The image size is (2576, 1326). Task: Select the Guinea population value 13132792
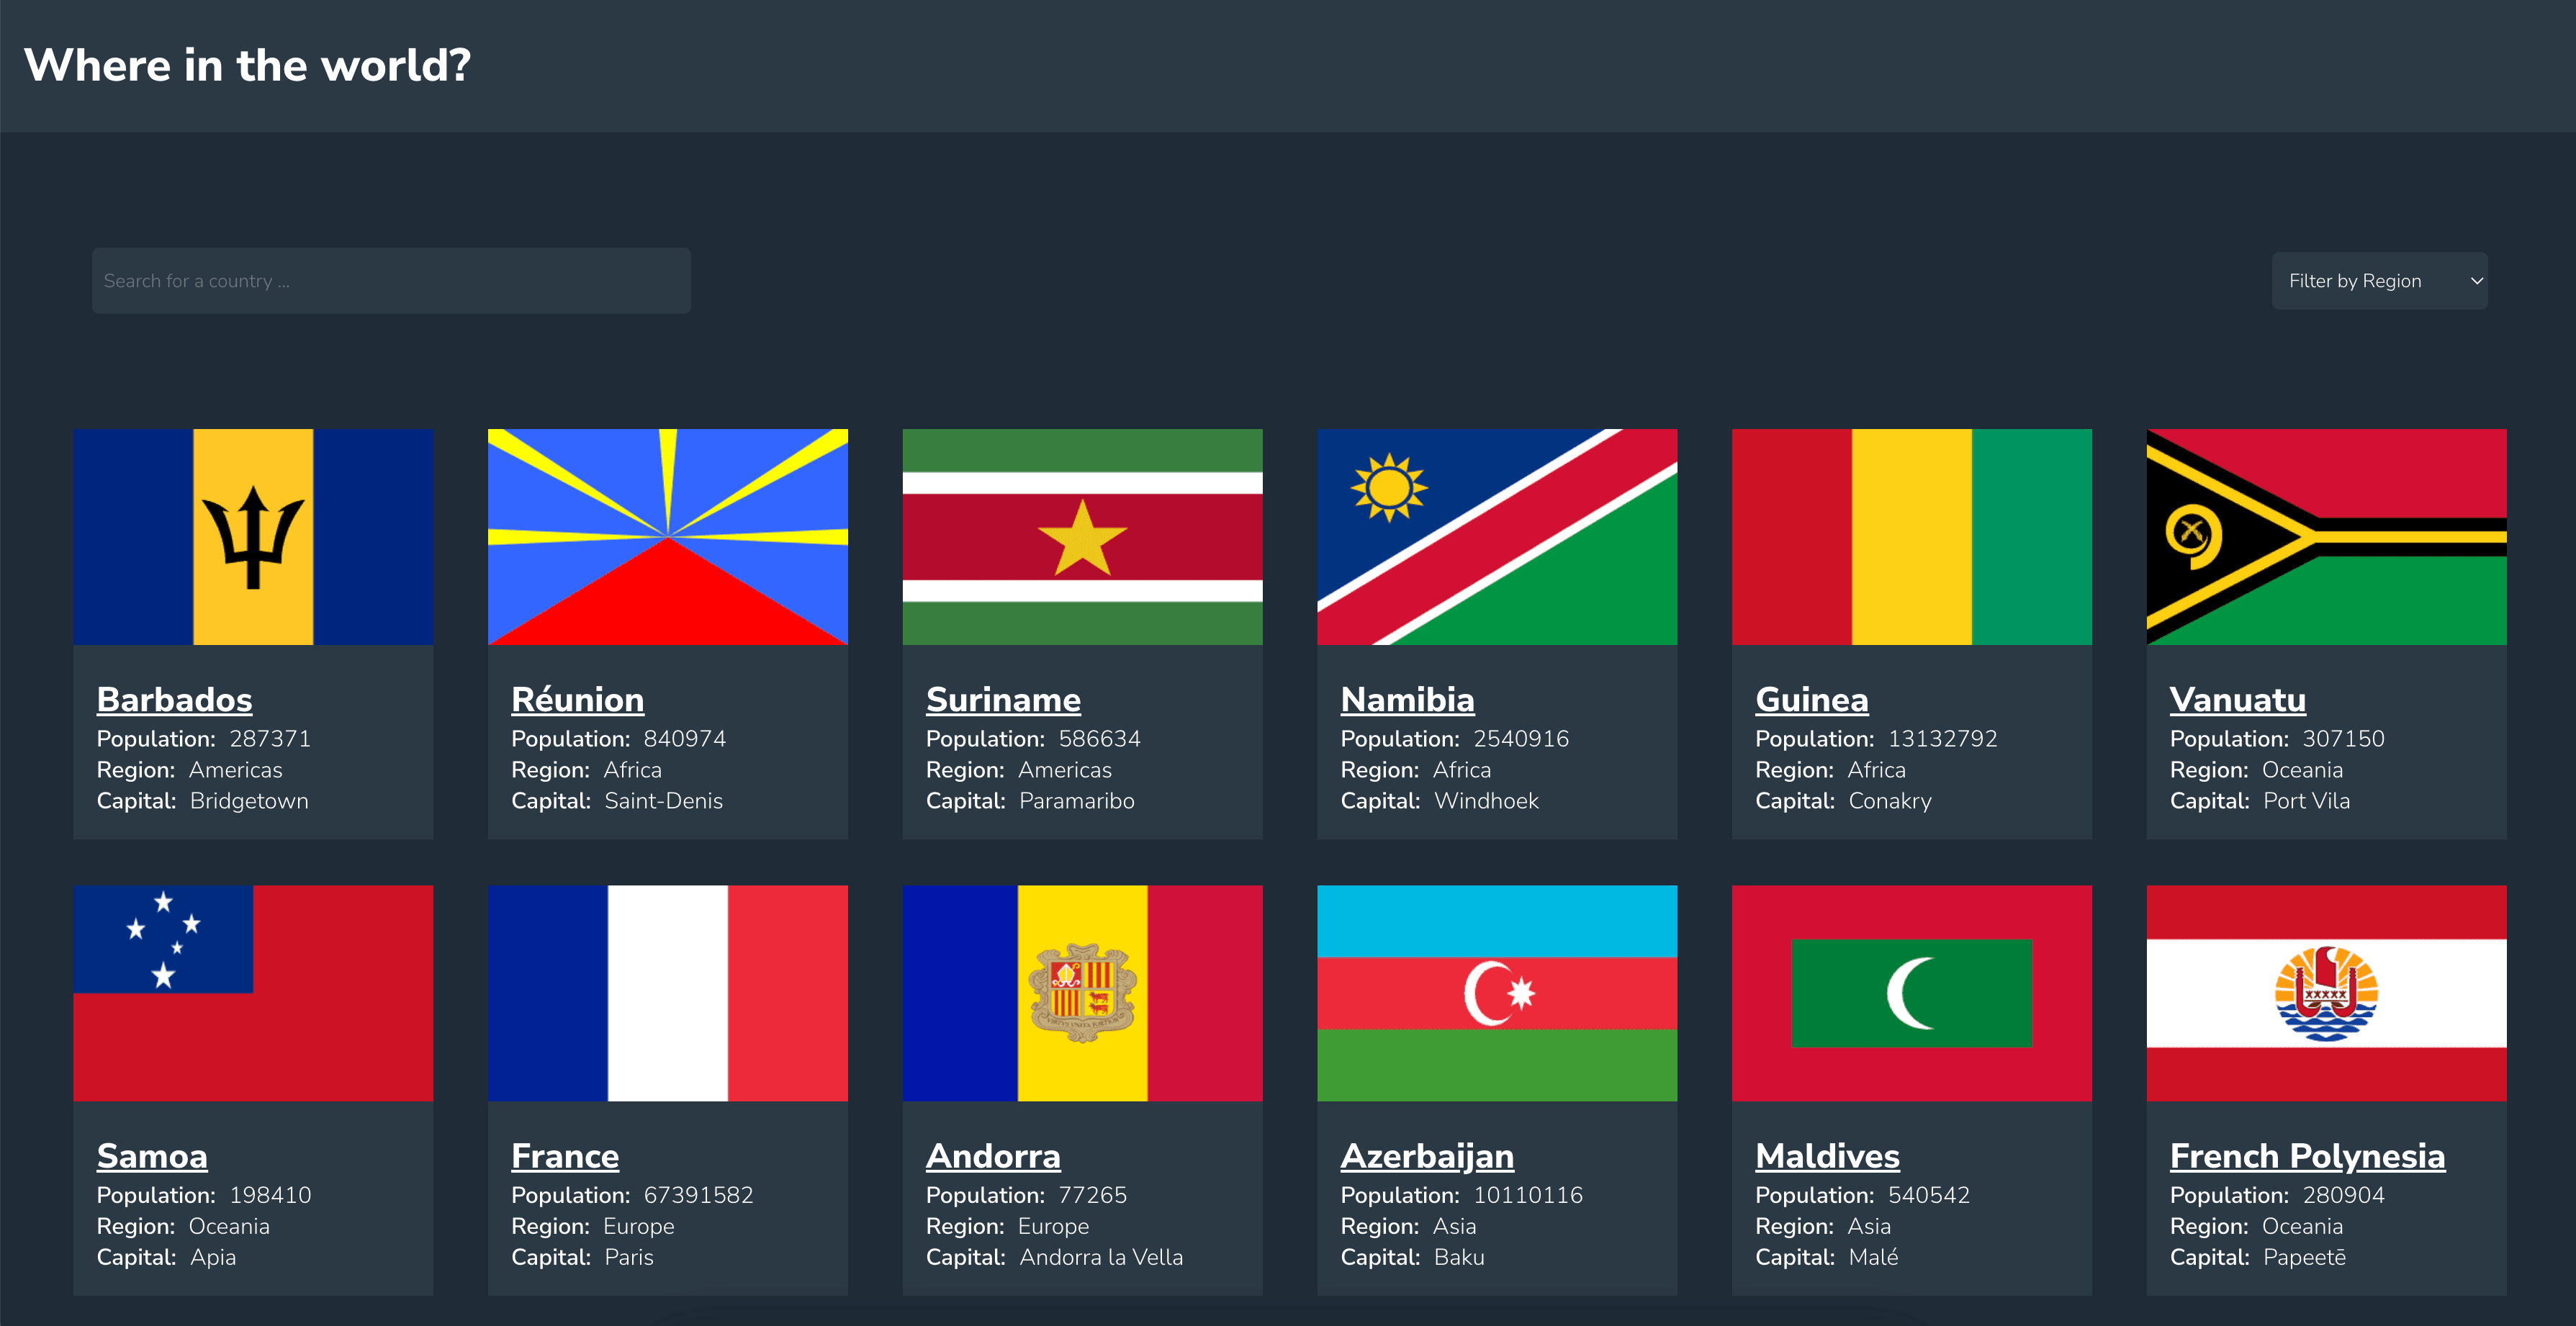[x=1943, y=739]
